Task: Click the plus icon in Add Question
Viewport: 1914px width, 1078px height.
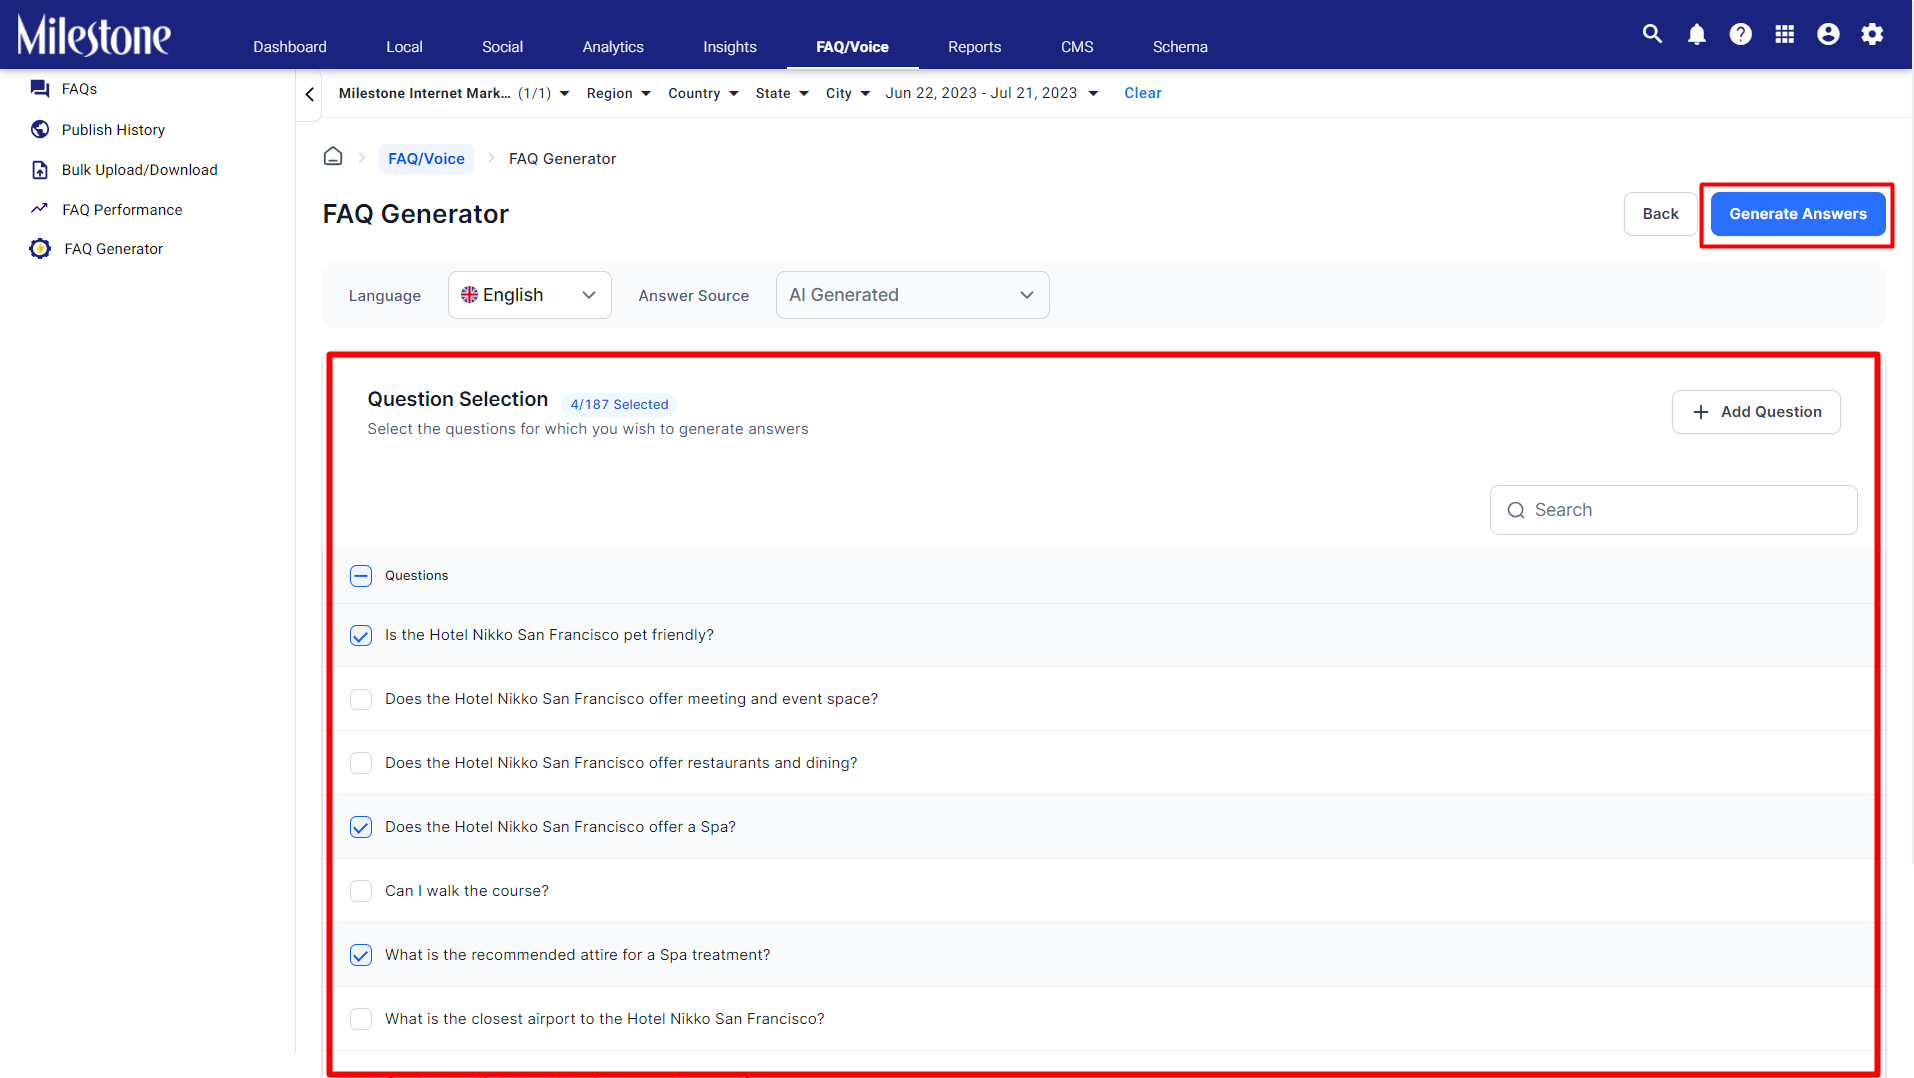Action: (1700, 412)
